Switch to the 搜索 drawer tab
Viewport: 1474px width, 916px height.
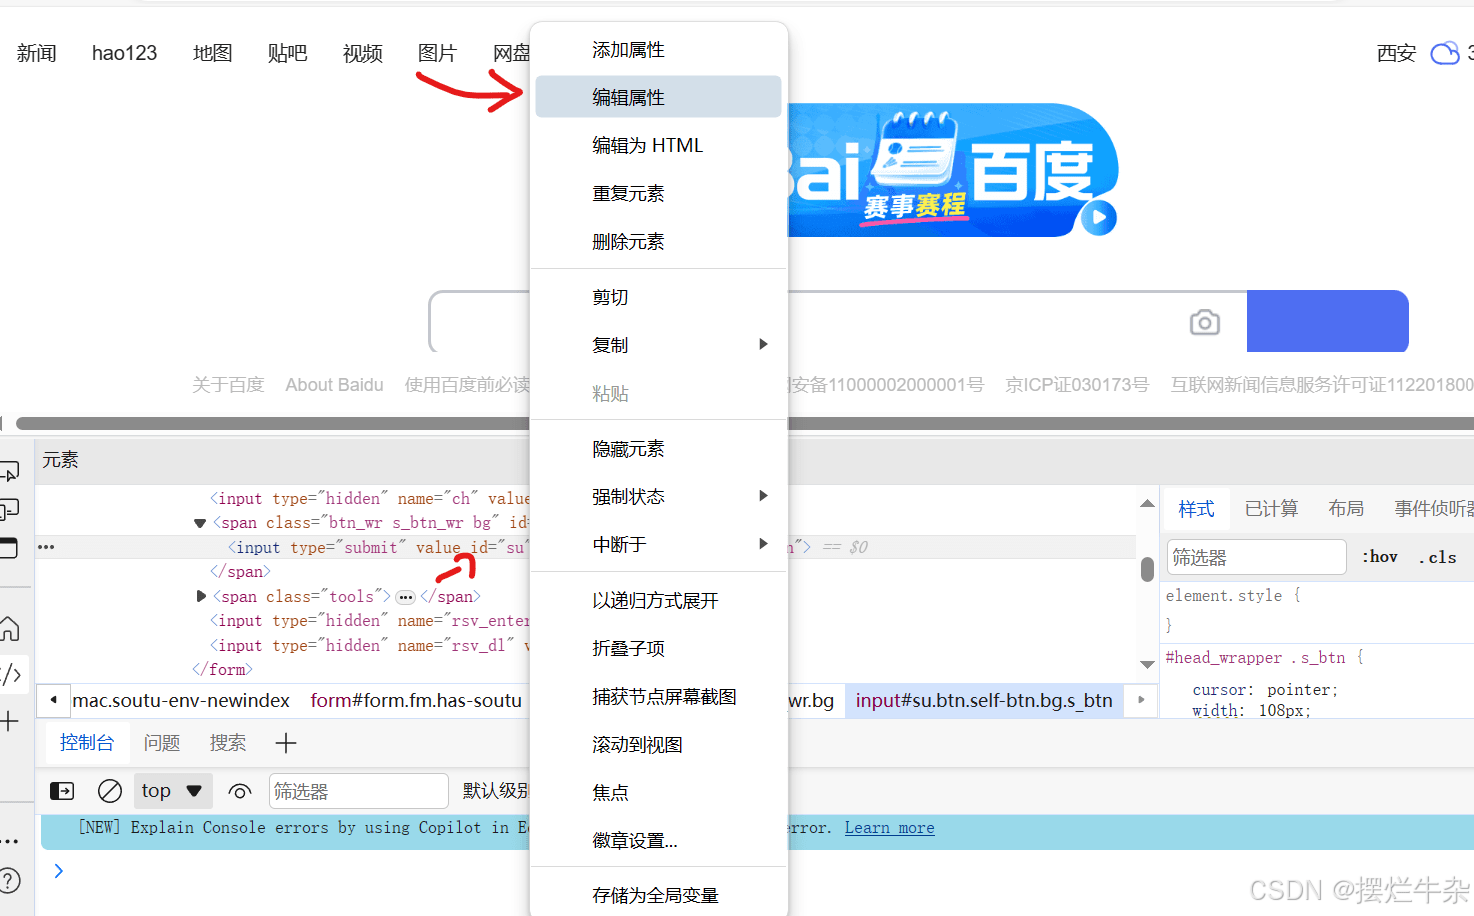click(x=228, y=743)
